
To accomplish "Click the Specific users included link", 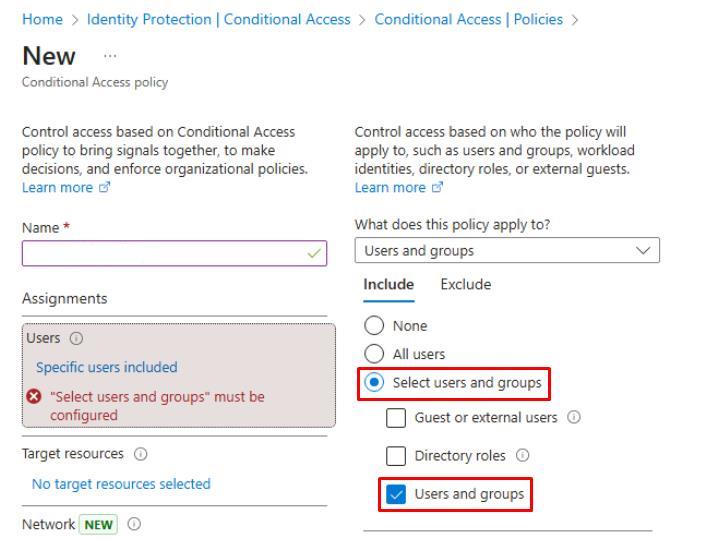I will point(106,367).
